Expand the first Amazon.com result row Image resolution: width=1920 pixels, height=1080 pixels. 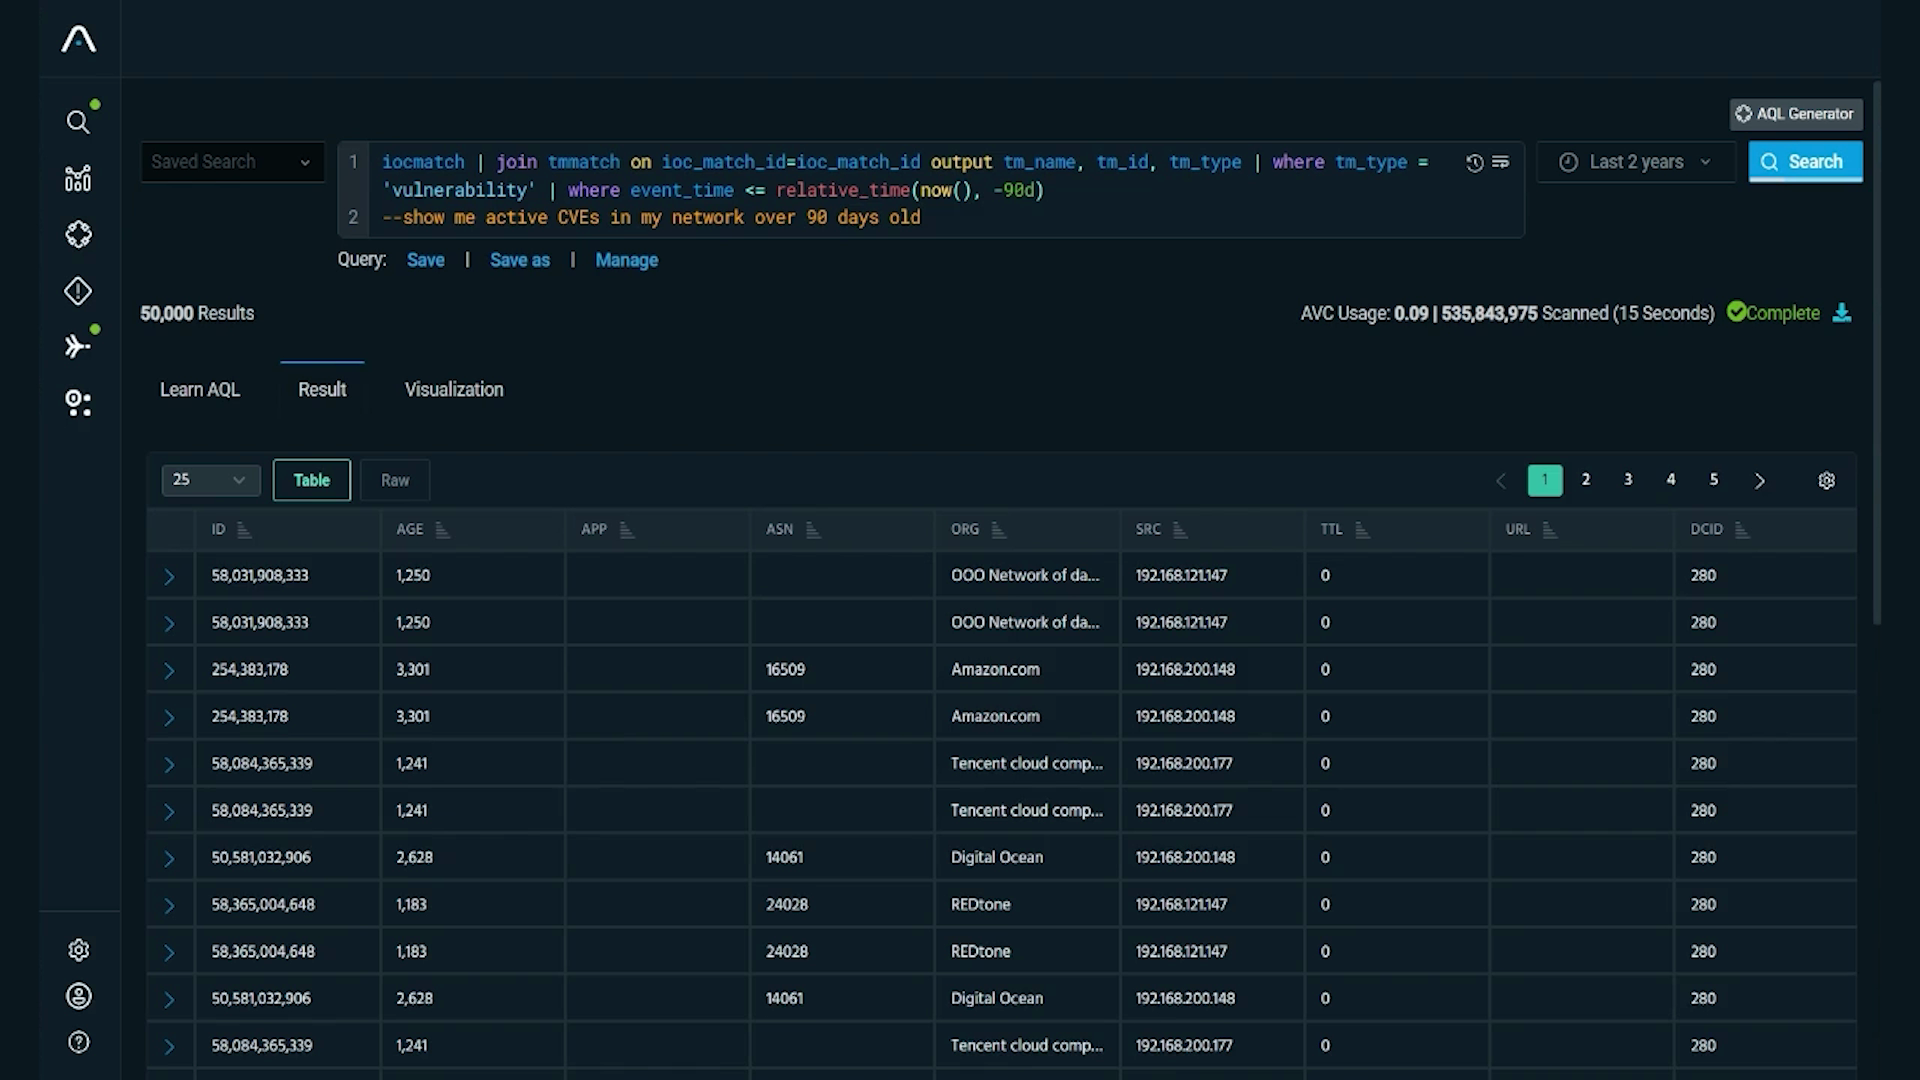(x=169, y=670)
